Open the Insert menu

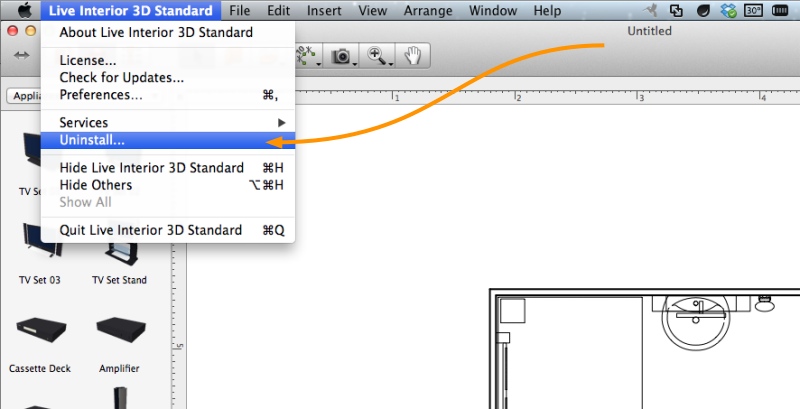[x=325, y=10]
